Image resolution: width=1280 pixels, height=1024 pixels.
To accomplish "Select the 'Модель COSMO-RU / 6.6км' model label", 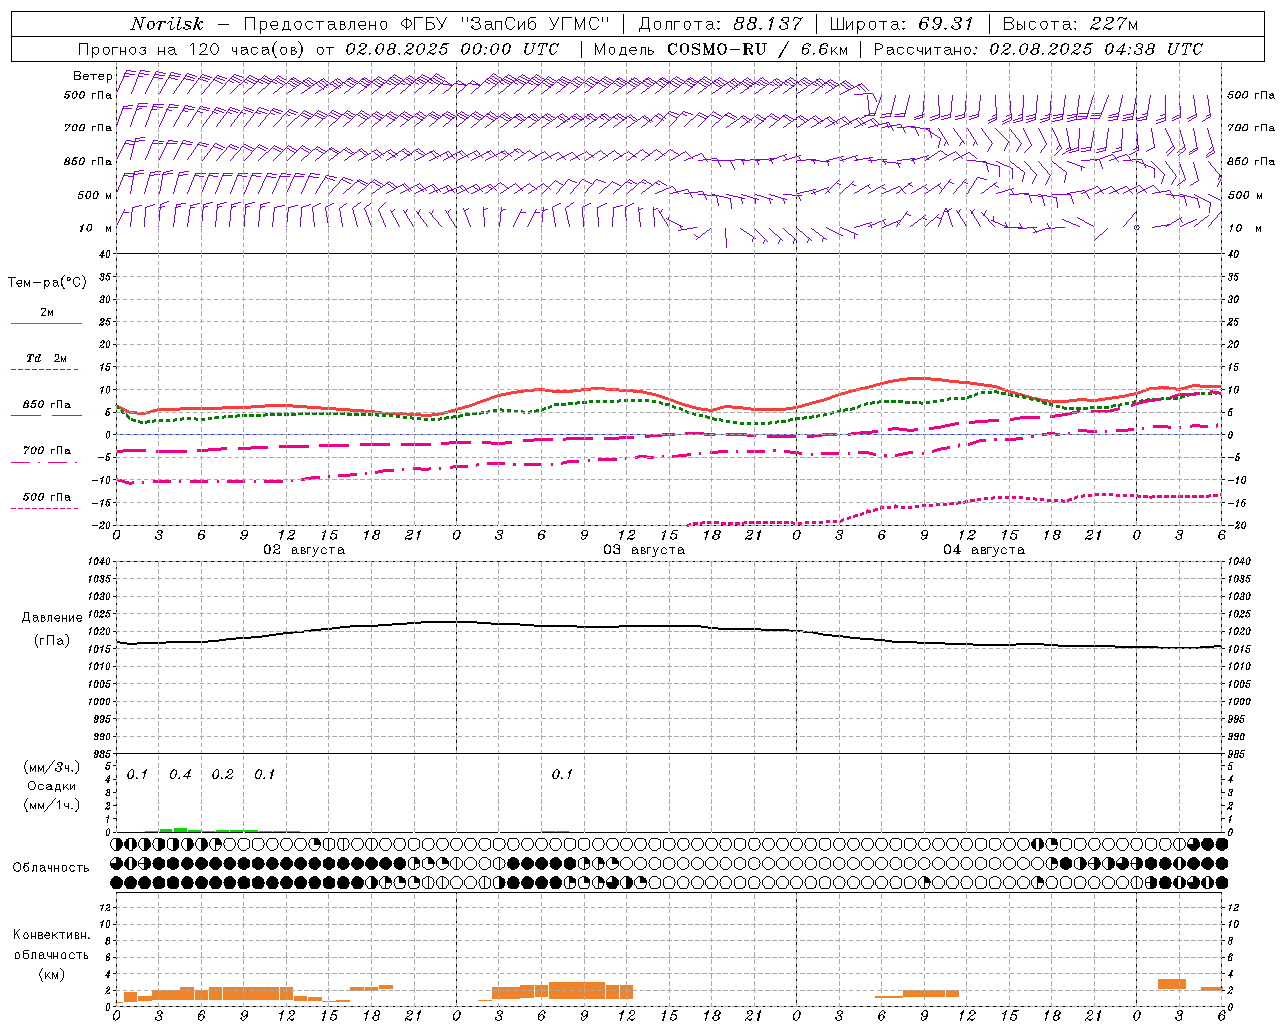I will click(x=721, y=49).
